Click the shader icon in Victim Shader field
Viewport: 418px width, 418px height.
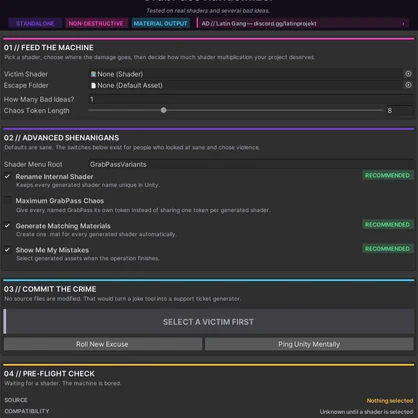tap(94, 74)
